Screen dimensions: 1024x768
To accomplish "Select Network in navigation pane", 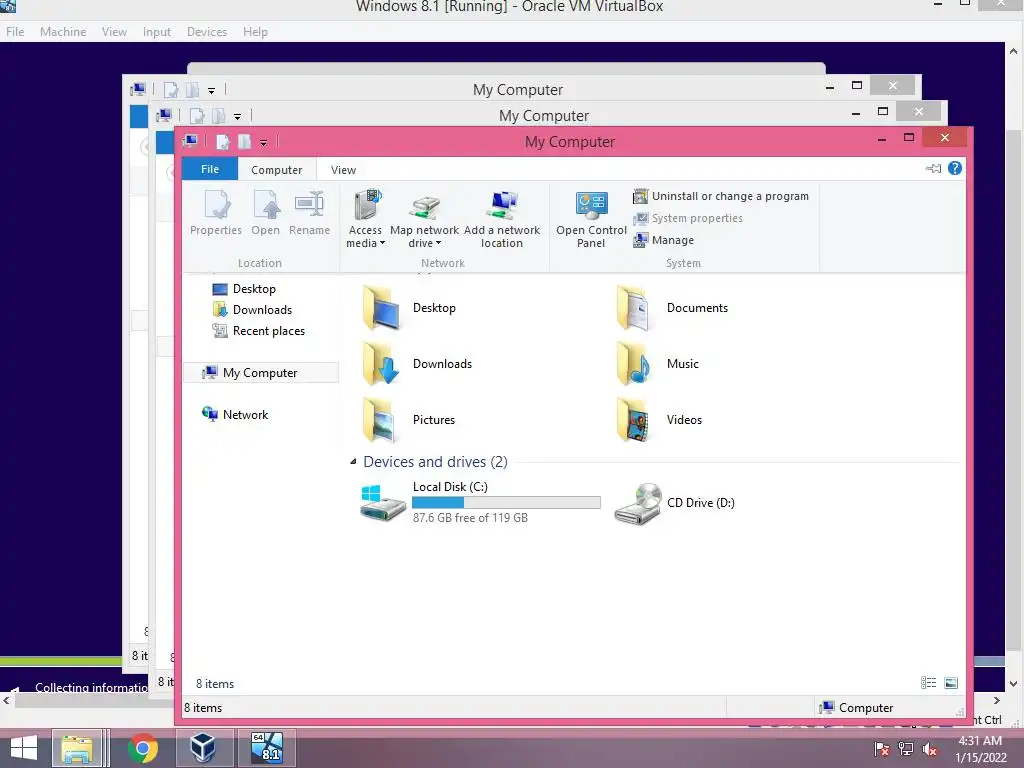I will (236, 415).
